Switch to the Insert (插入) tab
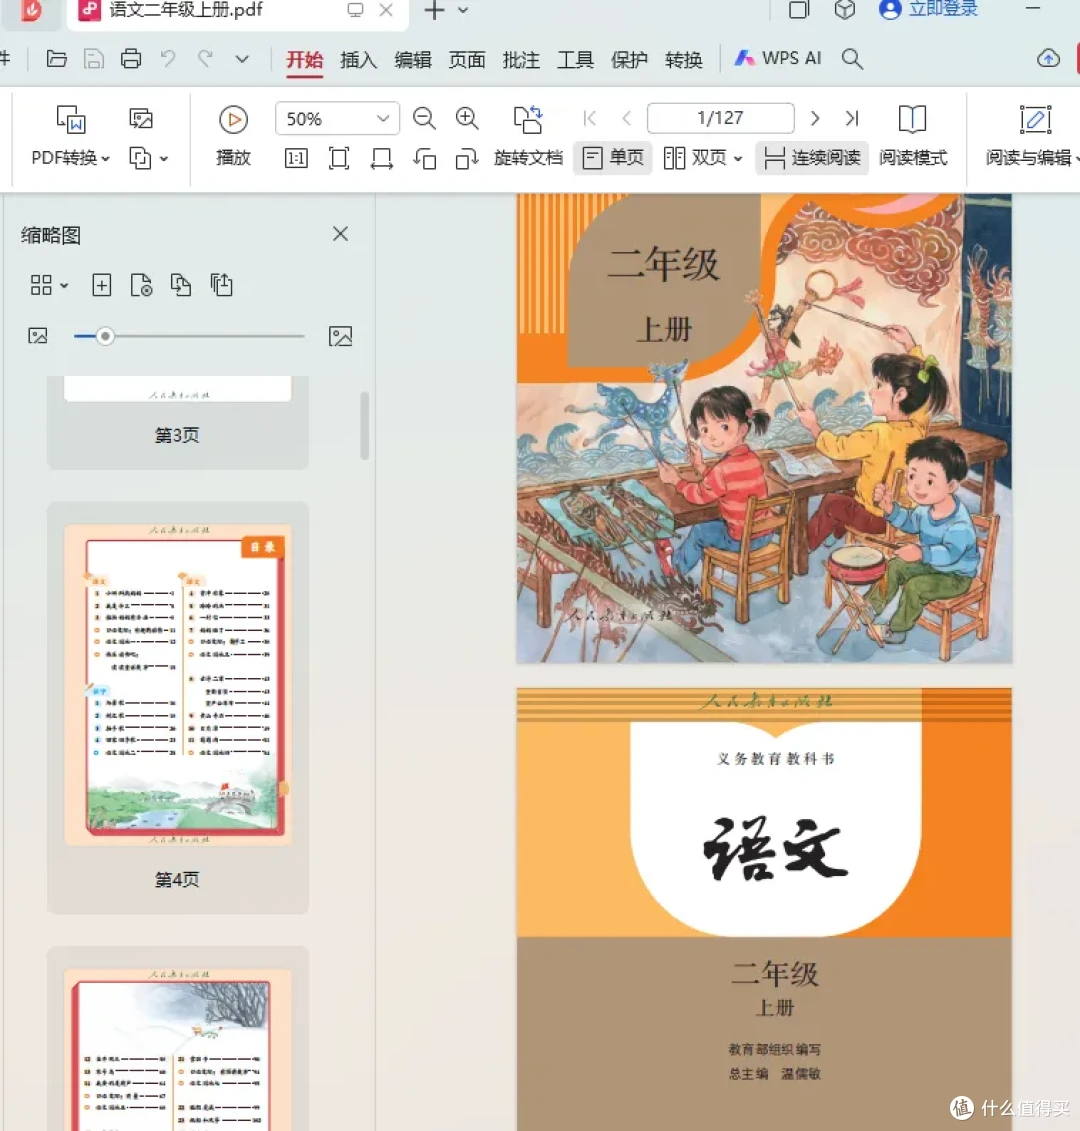 [x=359, y=59]
